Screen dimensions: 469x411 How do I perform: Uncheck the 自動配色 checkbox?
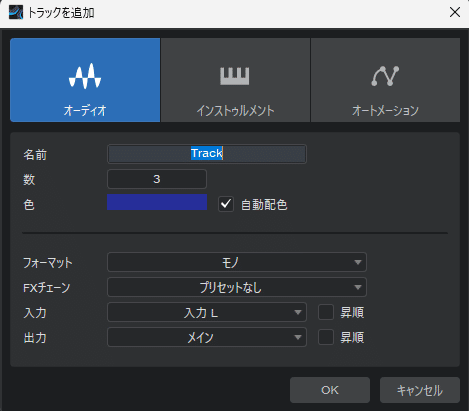(x=226, y=204)
